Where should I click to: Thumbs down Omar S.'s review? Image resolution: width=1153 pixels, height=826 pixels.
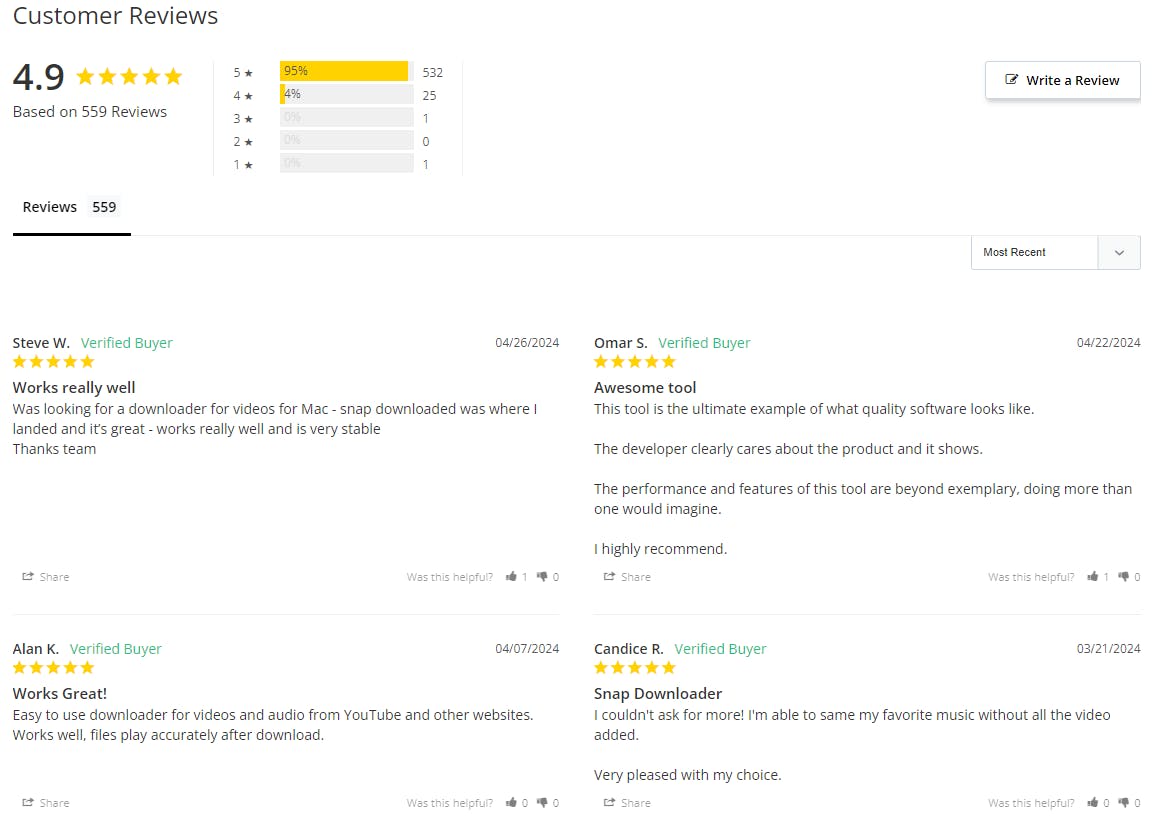[x=1124, y=577]
